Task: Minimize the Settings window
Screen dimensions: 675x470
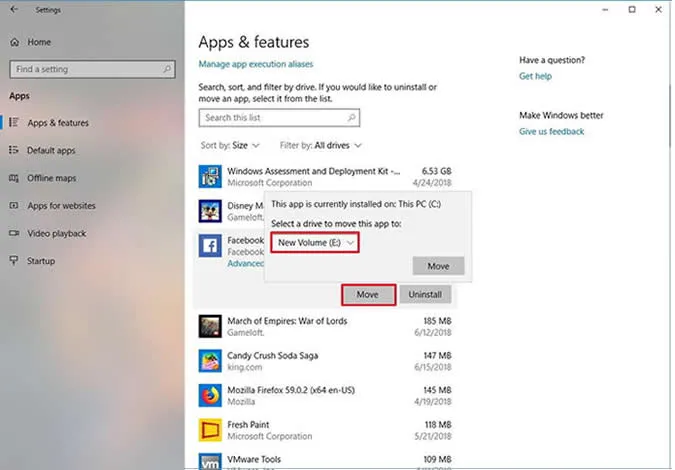Action: [605, 9]
